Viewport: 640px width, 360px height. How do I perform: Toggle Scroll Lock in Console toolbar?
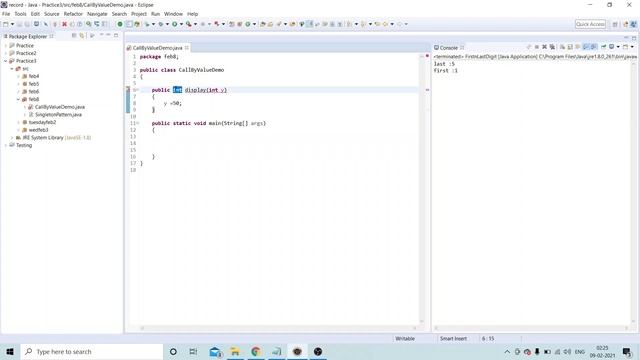pyautogui.click(x=570, y=47)
